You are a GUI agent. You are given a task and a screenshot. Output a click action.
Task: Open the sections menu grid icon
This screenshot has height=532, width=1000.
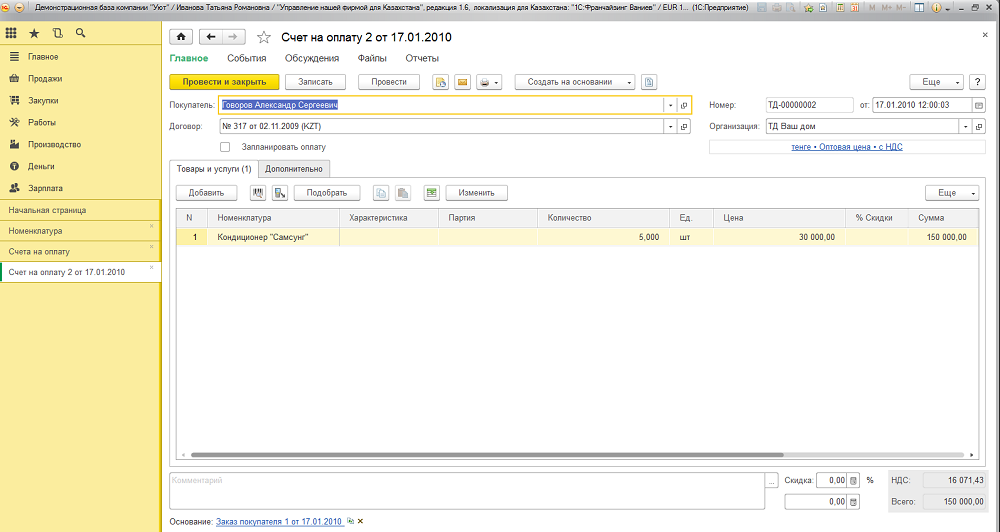tap(12, 33)
